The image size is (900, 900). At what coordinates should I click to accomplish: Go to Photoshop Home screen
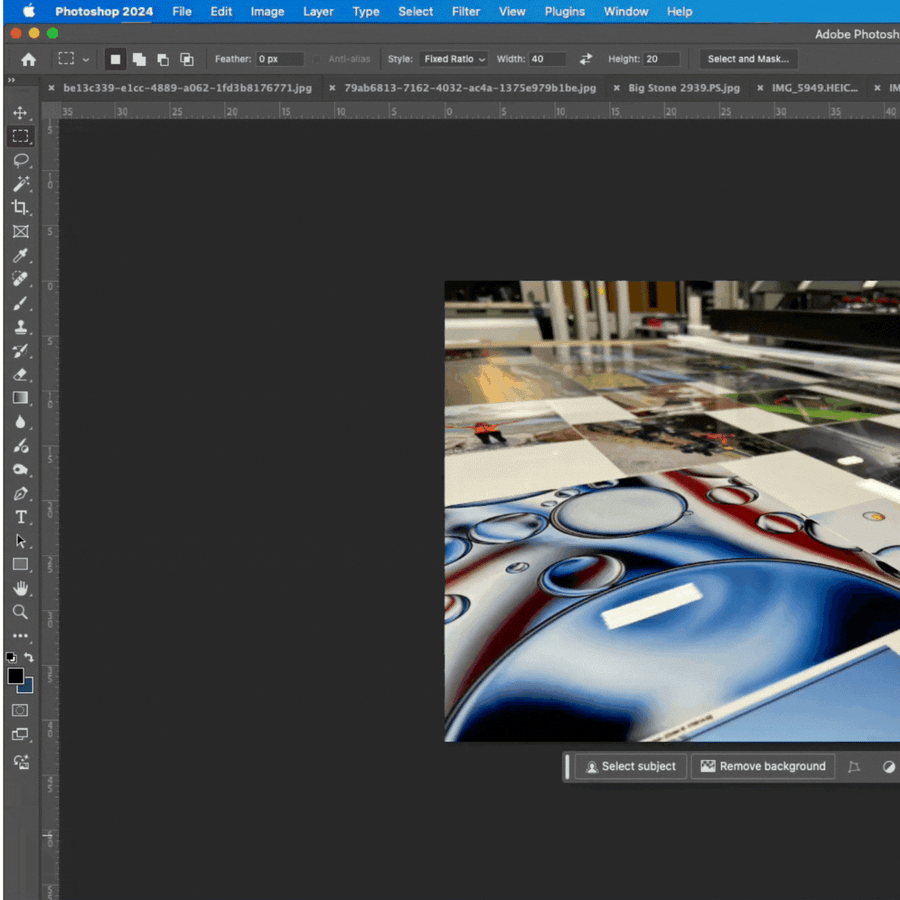(28, 59)
